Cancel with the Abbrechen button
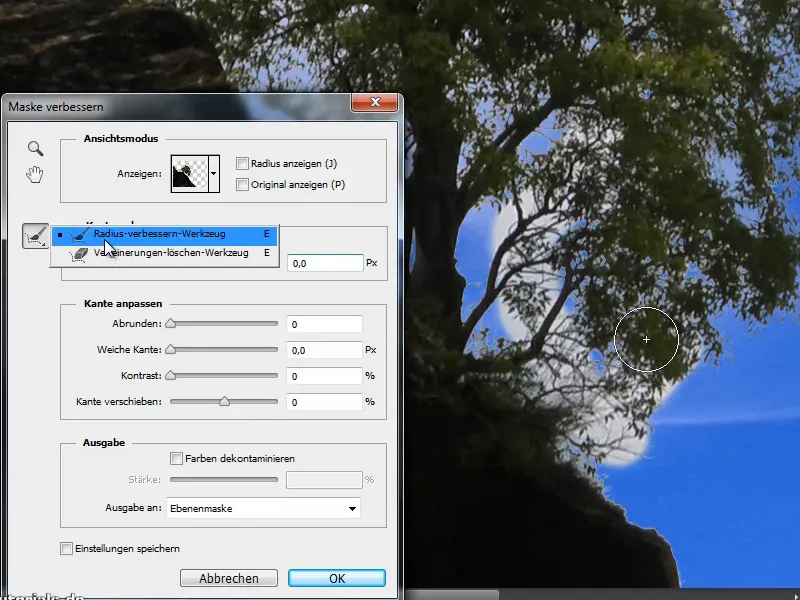800x600 pixels. [229, 578]
